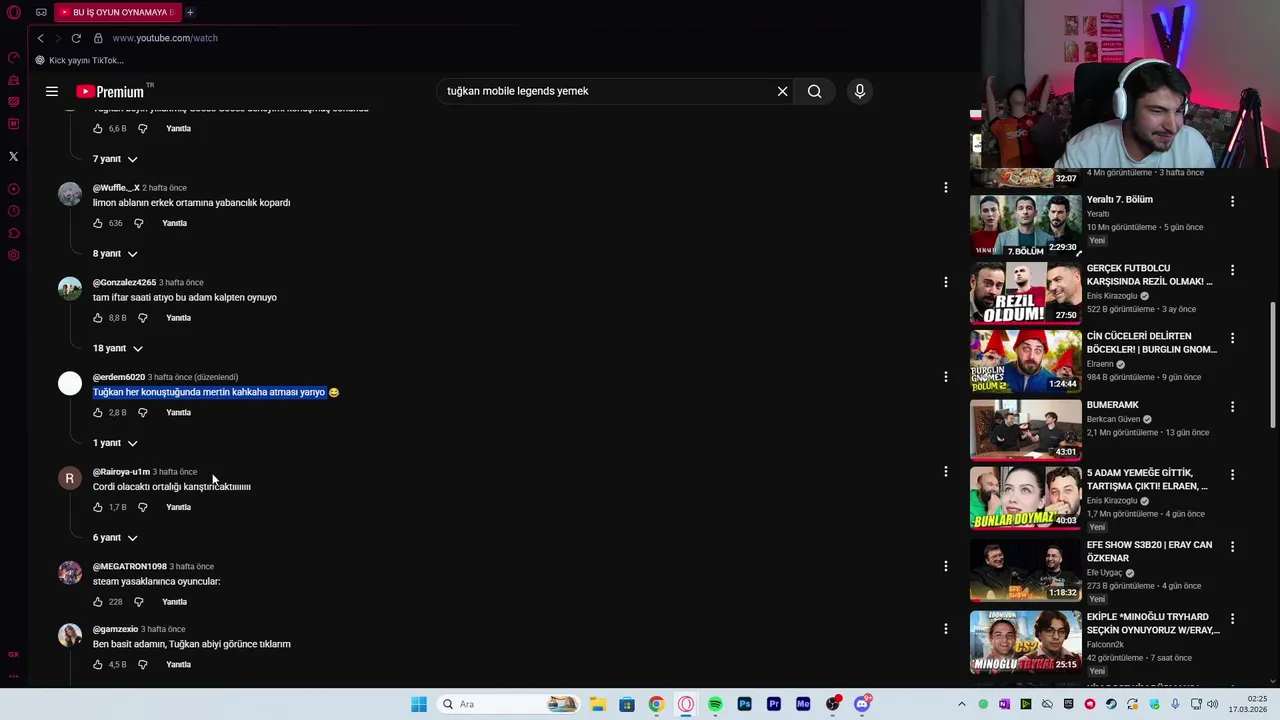This screenshot has width=1280, height=720.
Task: Open options menu for @Wuffle._.X comment
Action: (946, 188)
